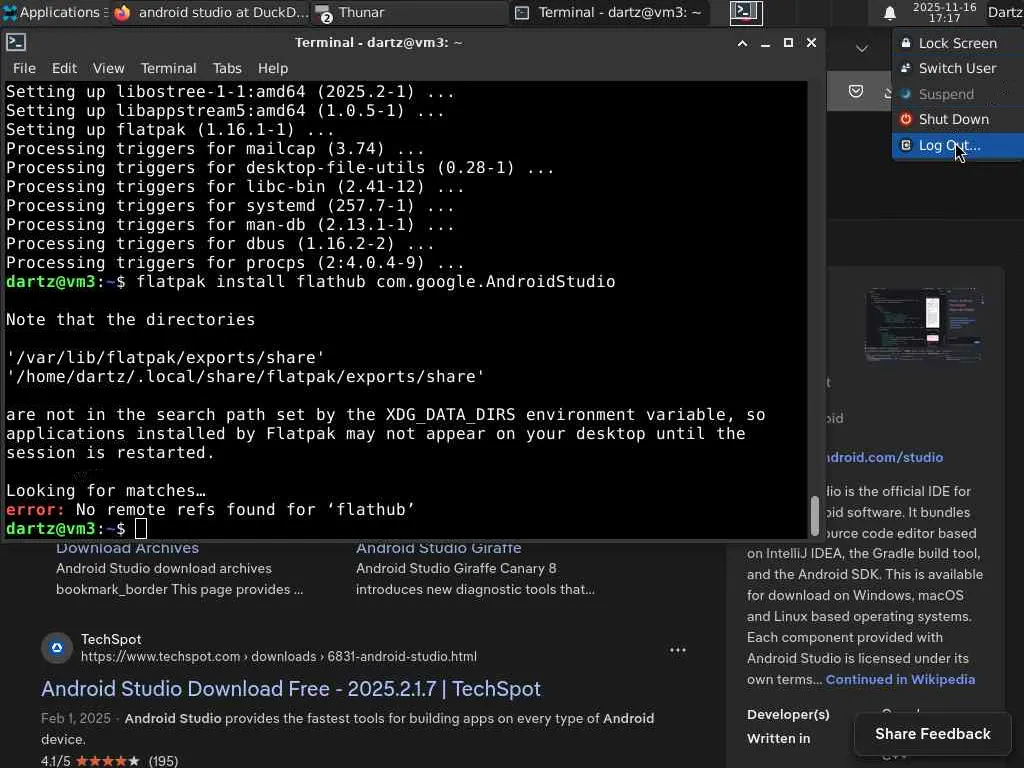Open the terminal Help menu
This screenshot has height=768, width=1024.
[x=272, y=68]
